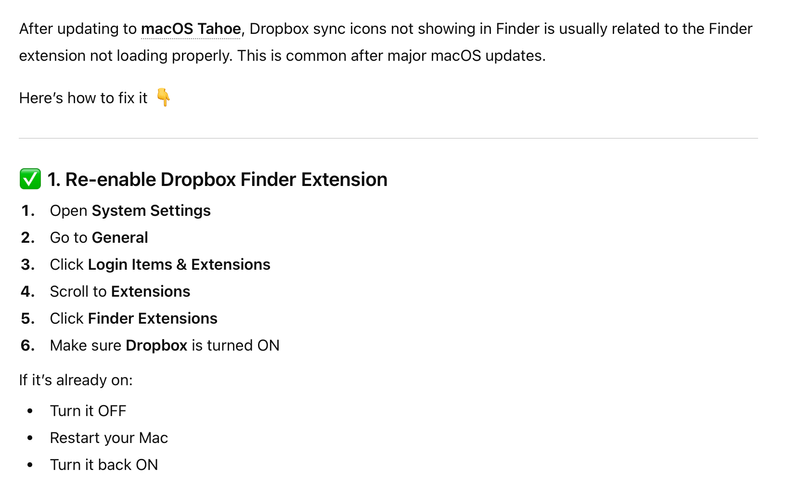800x499 pixels.
Task: Click the "Here's how to fix it" text
Action: [83, 99]
